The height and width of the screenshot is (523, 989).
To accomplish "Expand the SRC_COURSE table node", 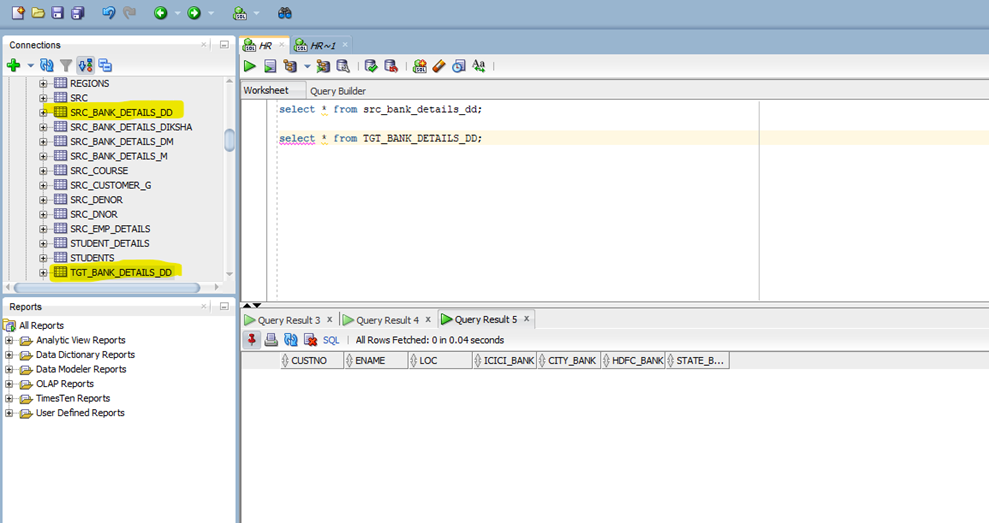I will [x=43, y=171].
